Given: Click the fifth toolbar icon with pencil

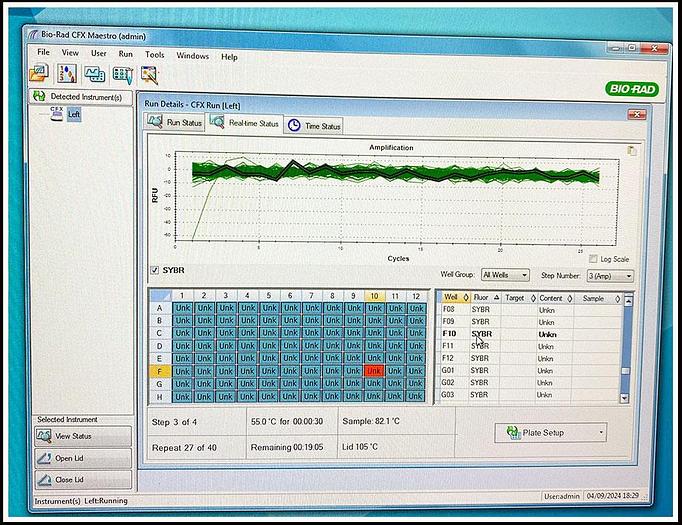Looking at the screenshot, I should coord(150,74).
